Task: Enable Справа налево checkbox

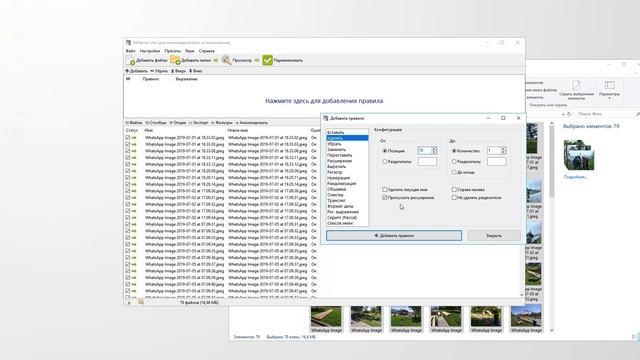Action: pyautogui.click(x=454, y=190)
